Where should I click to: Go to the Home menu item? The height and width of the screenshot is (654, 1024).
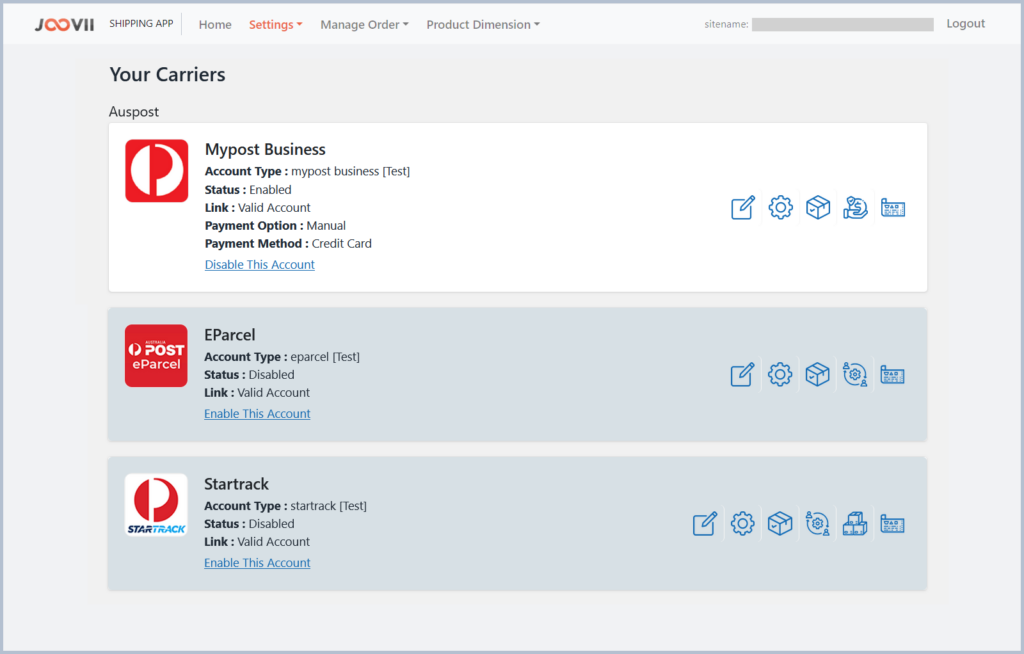click(215, 25)
